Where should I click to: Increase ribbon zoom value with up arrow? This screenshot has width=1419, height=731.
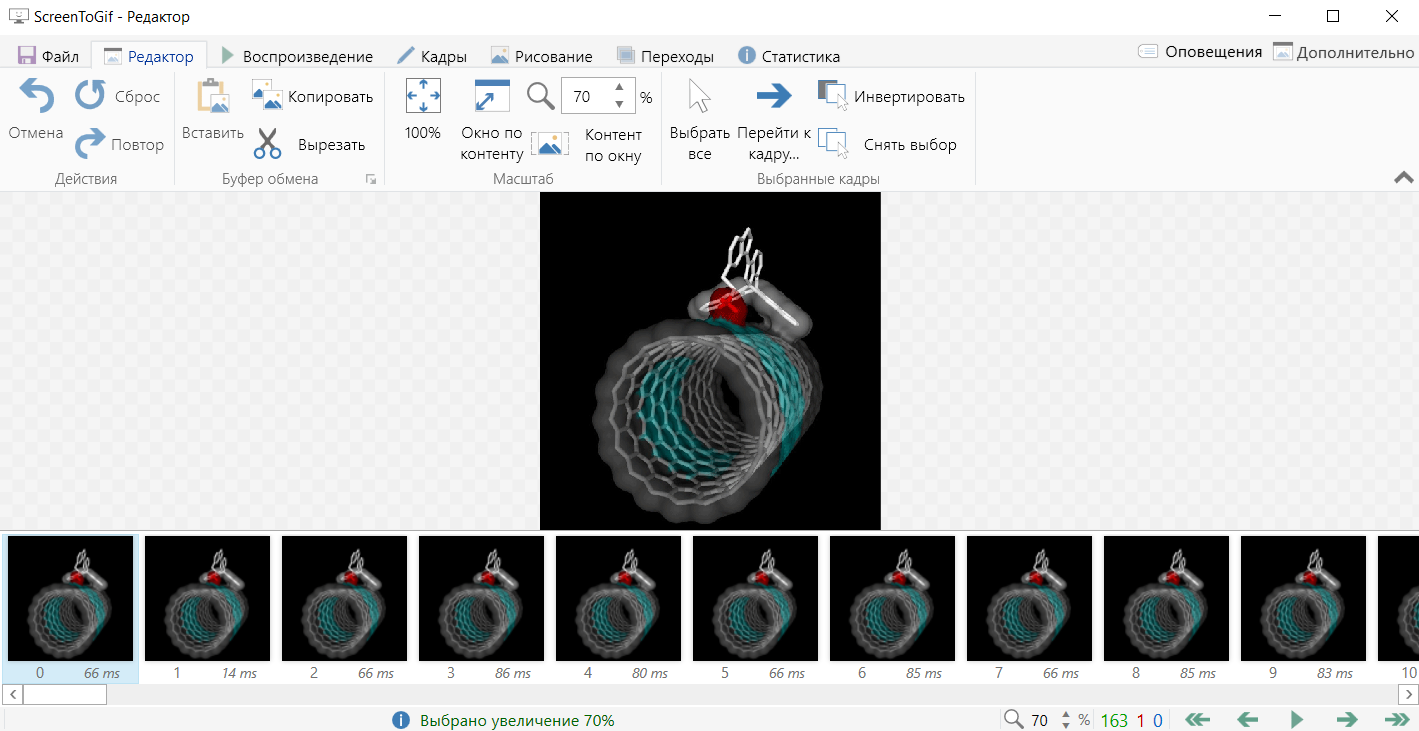[619, 88]
